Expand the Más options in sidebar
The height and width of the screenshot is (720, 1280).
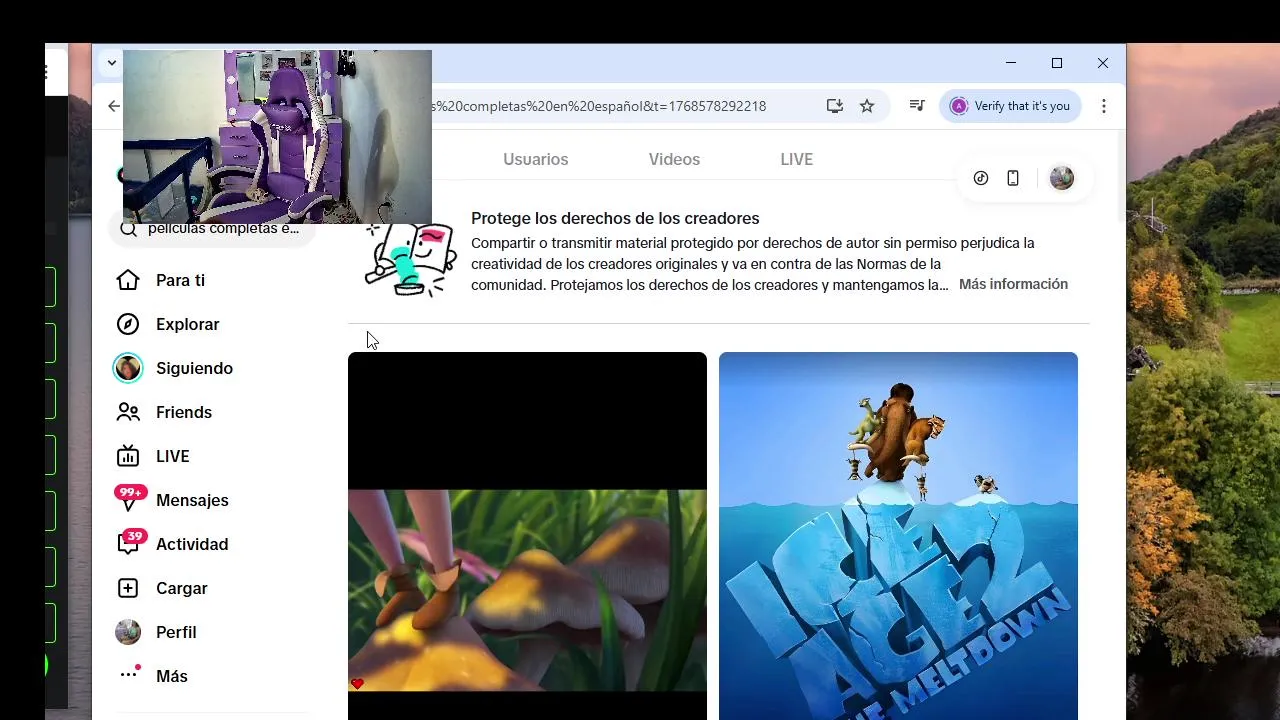pos(172,676)
